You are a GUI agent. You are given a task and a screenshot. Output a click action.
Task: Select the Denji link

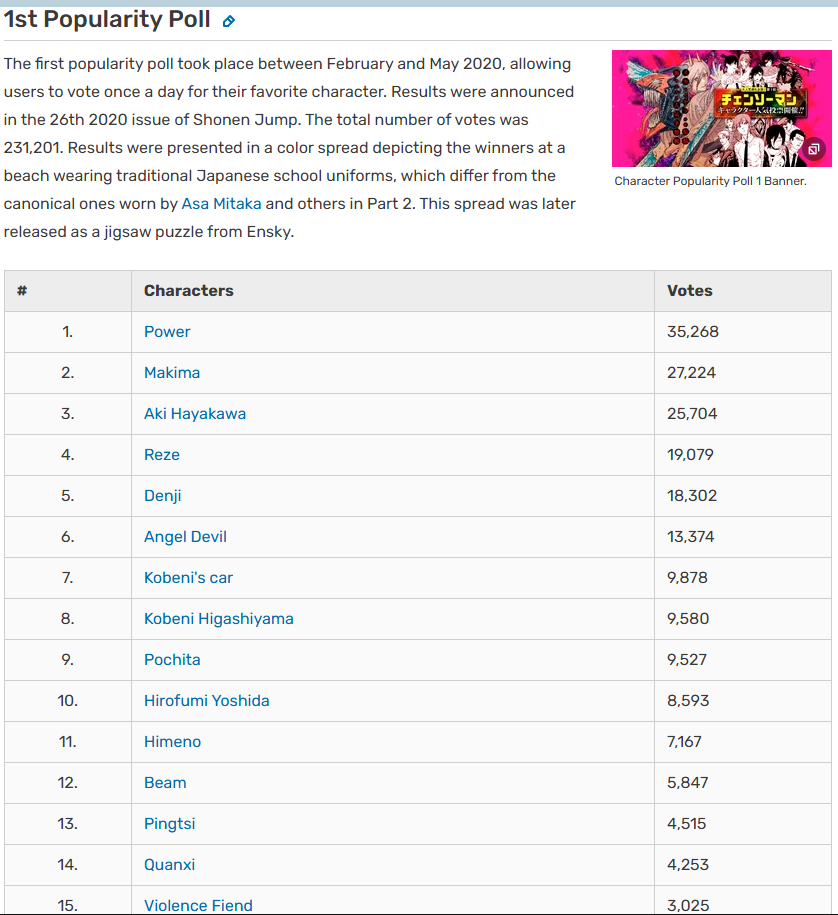pyautogui.click(x=163, y=496)
